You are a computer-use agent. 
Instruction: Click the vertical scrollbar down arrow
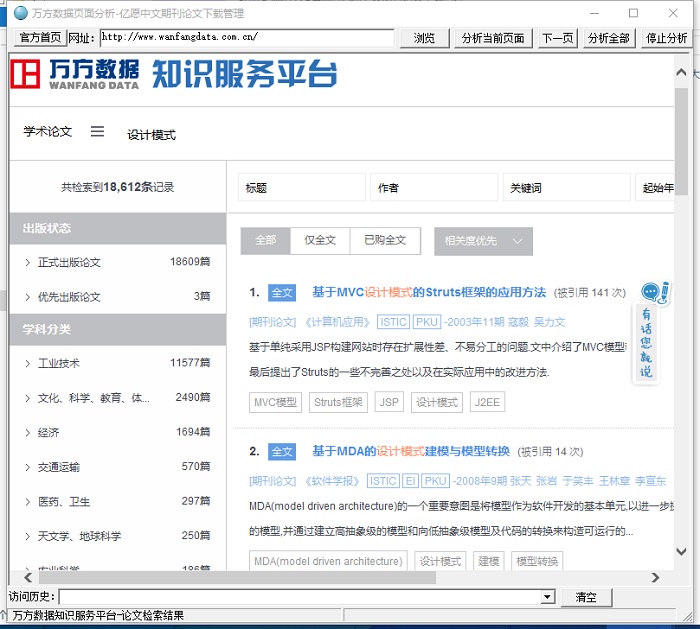click(681, 551)
